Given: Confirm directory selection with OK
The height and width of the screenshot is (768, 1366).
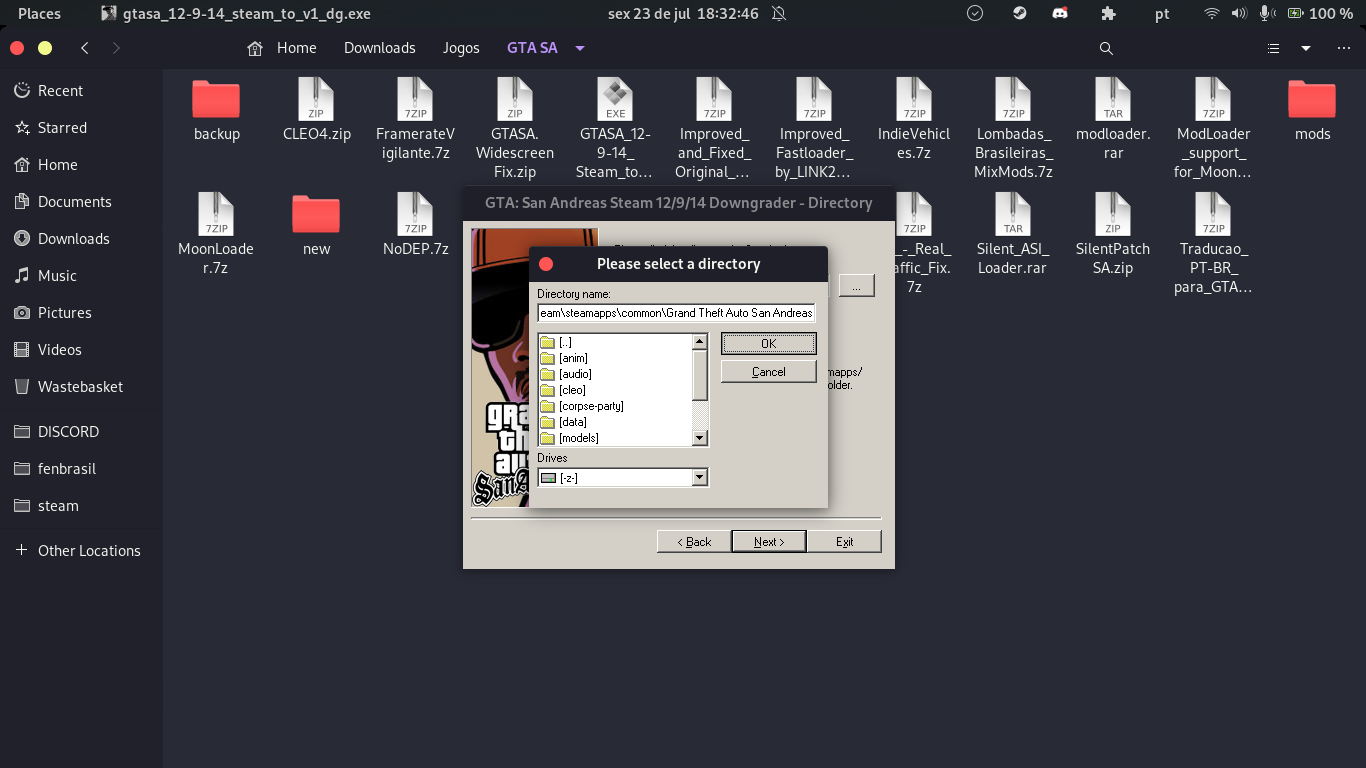Looking at the screenshot, I should [x=768, y=343].
